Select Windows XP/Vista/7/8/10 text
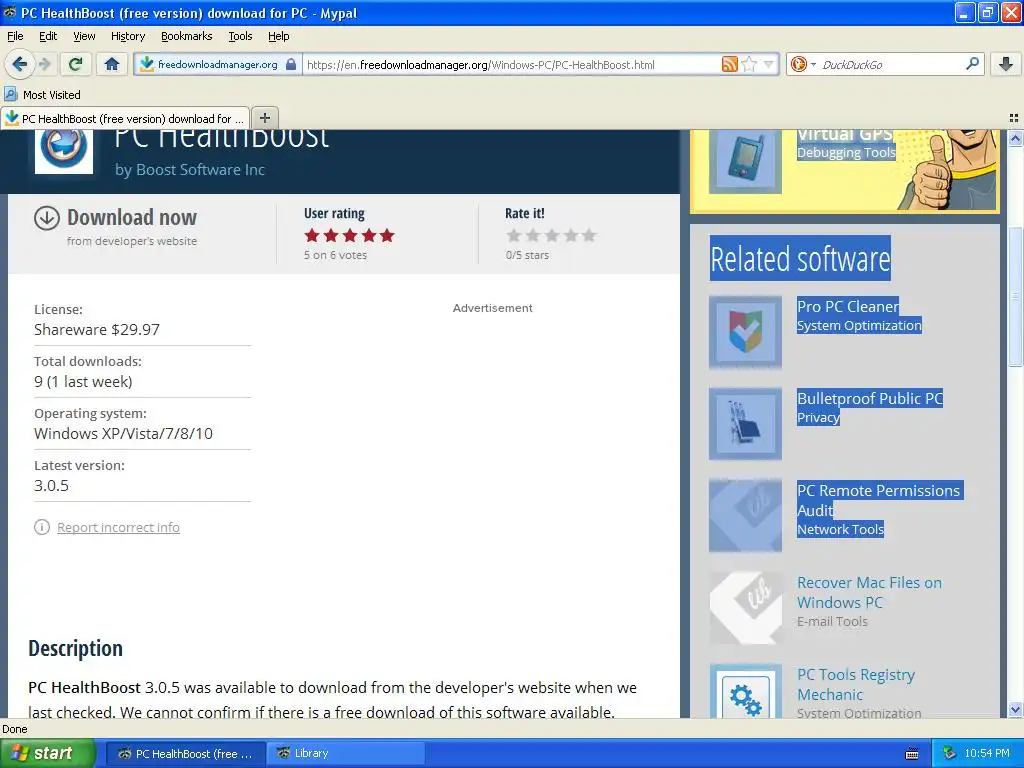Viewport: 1024px width, 768px height. (123, 434)
